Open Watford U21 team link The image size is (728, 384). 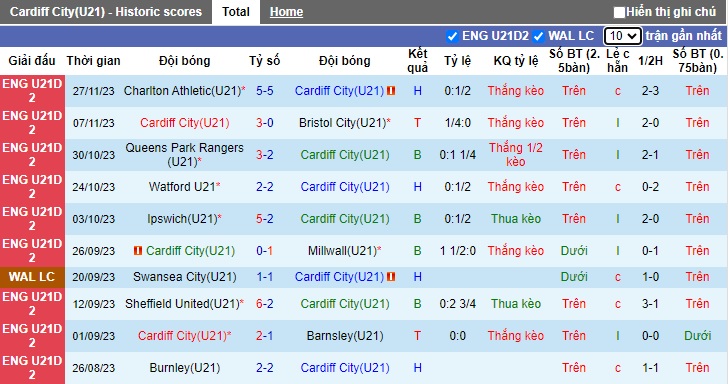coord(182,187)
